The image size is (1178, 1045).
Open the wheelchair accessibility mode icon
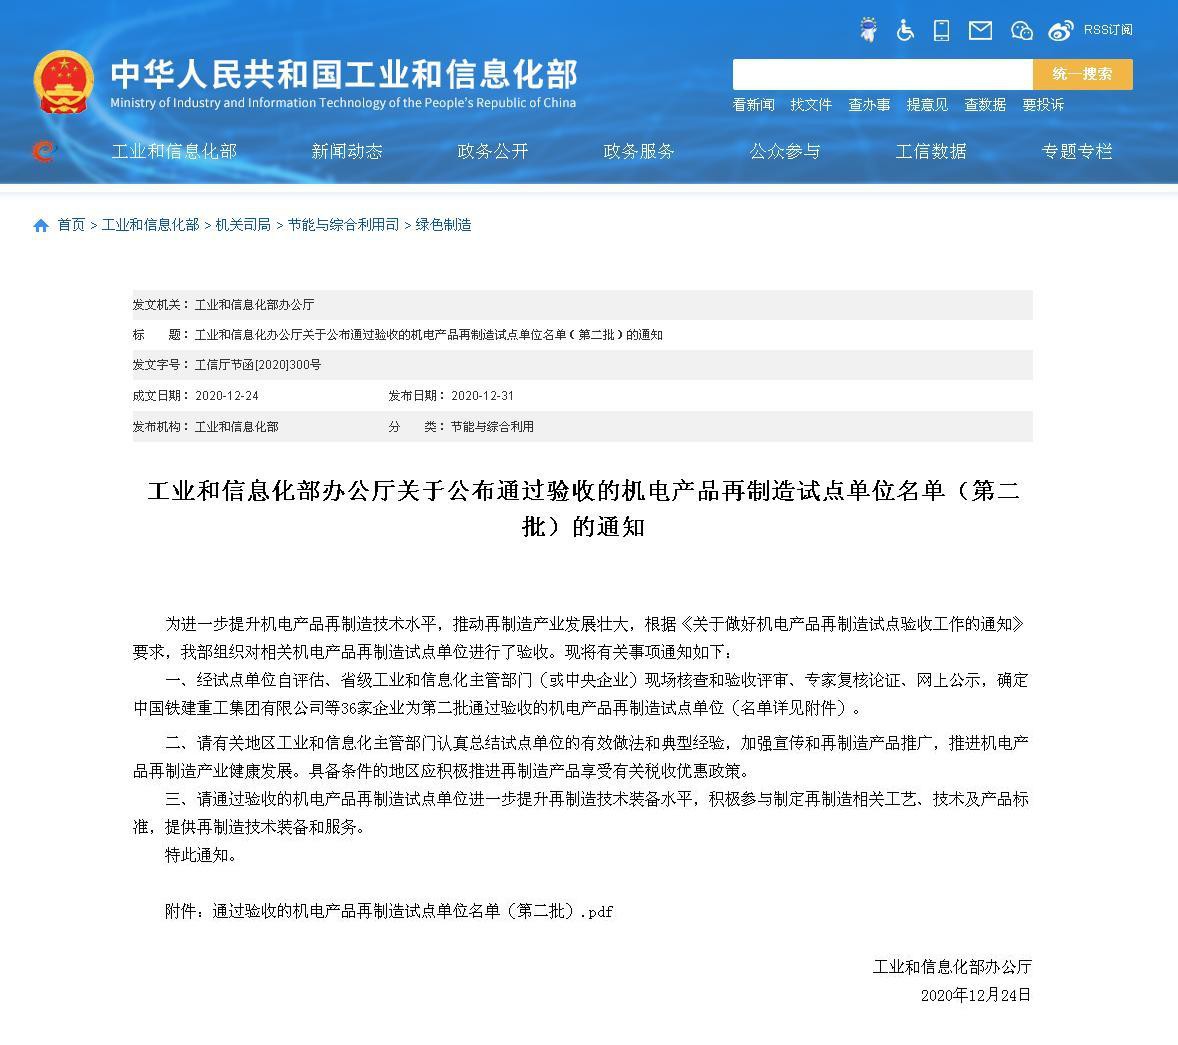tap(905, 30)
